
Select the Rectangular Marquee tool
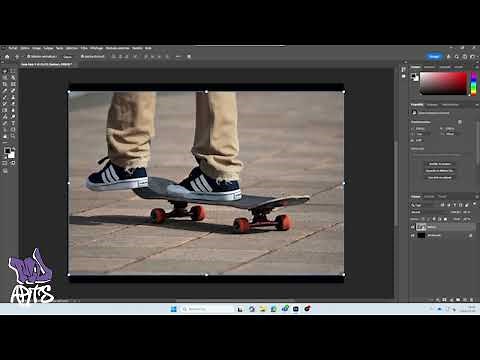tap(13, 71)
